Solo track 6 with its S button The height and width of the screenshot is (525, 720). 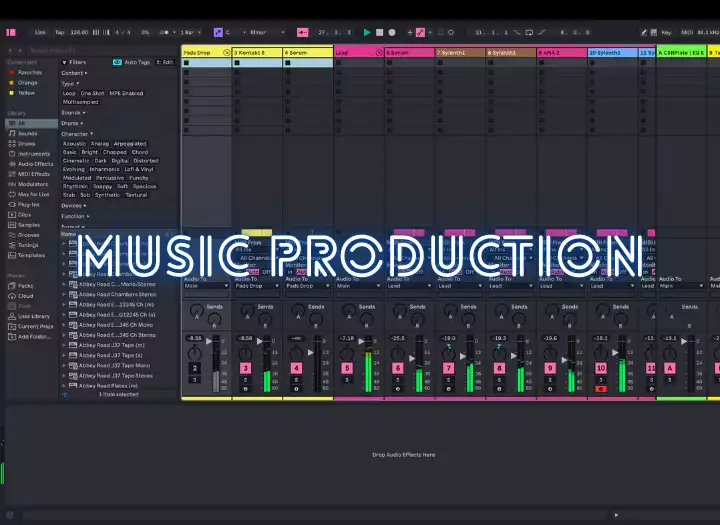398,380
